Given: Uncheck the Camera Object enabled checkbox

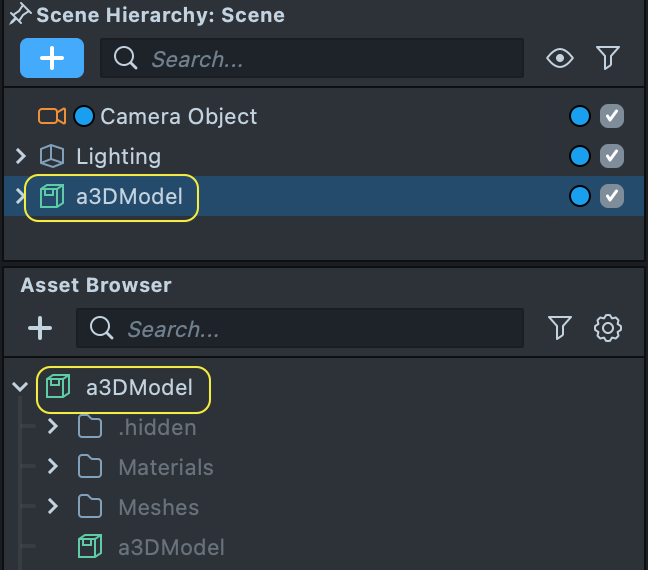Looking at the screenshot, I should pos(612,116).
